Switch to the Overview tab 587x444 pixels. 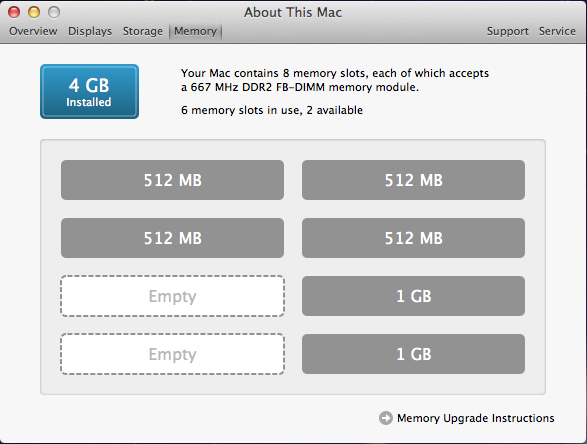(x=33, y=31)
